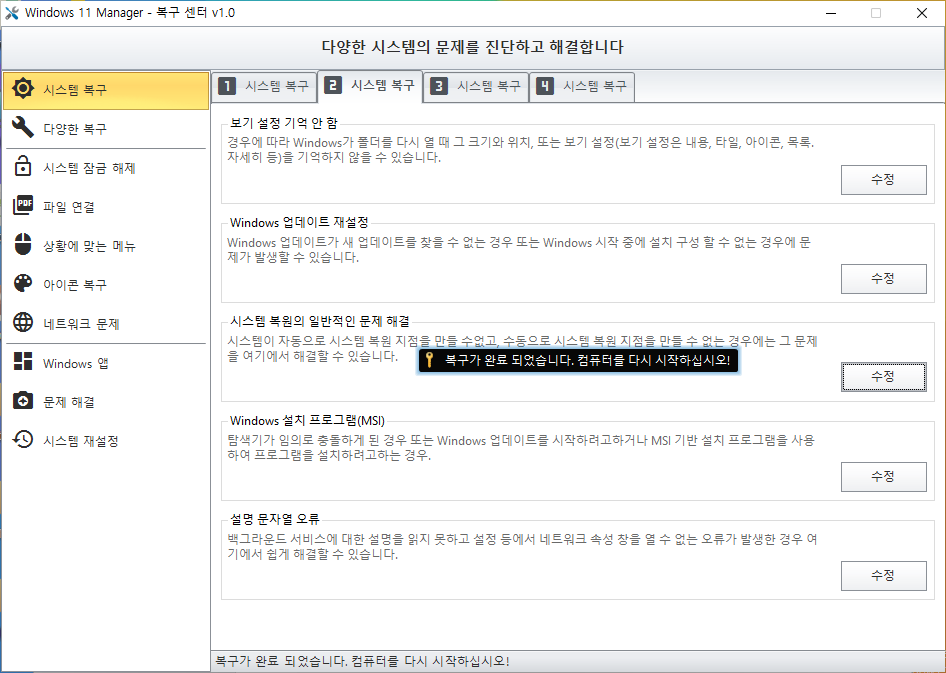Click the globe icon for 네트워크 문제
Screen dimensions: 946x673
(23, 323)
